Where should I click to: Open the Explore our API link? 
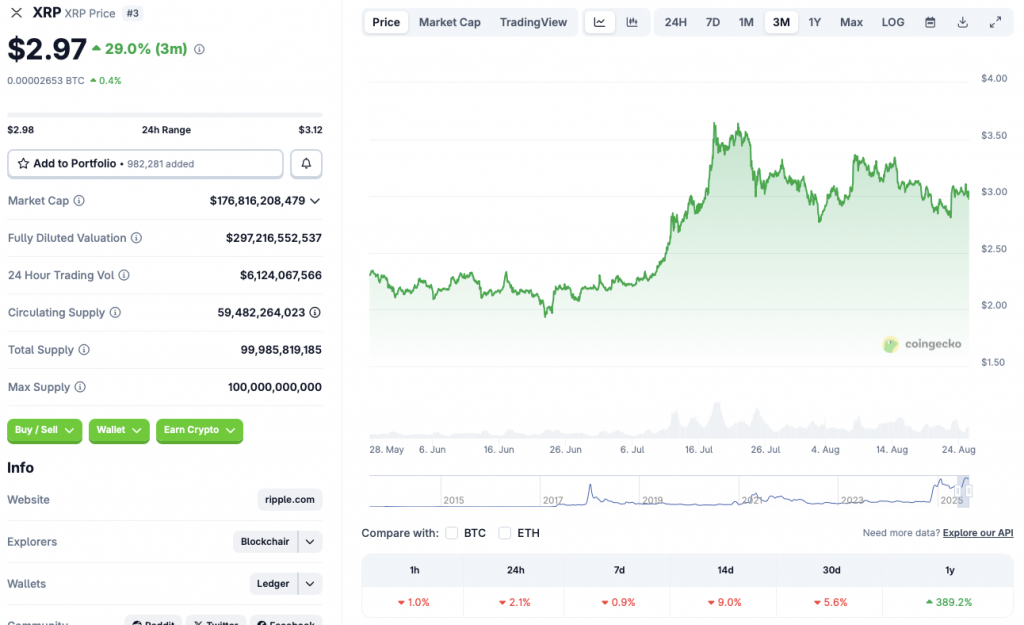(x=977, y=532)
